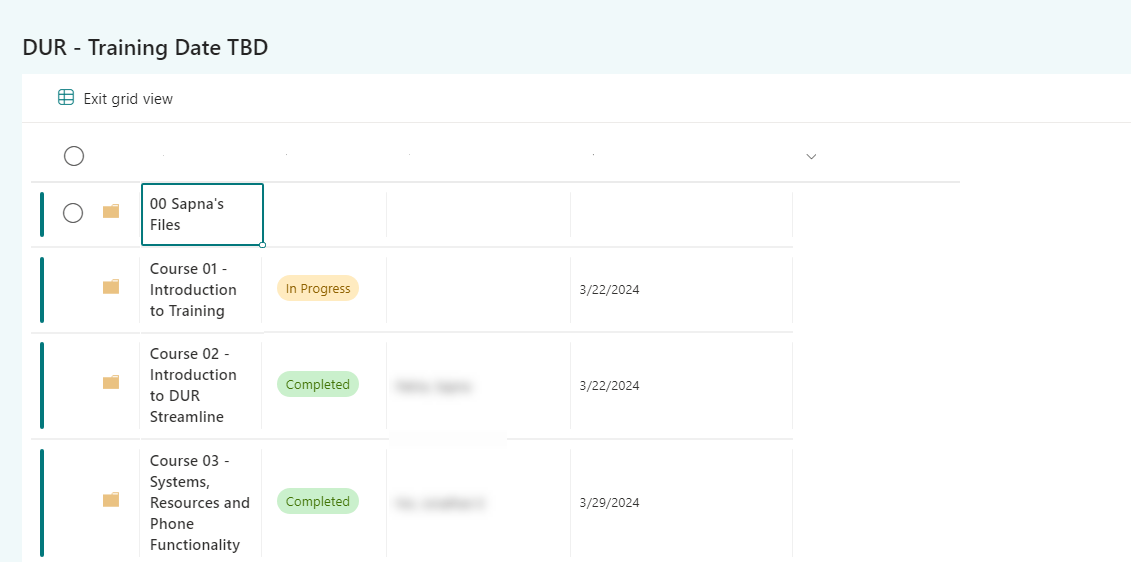Click cell fill handle on Sapna's Files cell
This screenshot has width=1131, height=562.
pyautogui.click(x=263, y=245)
